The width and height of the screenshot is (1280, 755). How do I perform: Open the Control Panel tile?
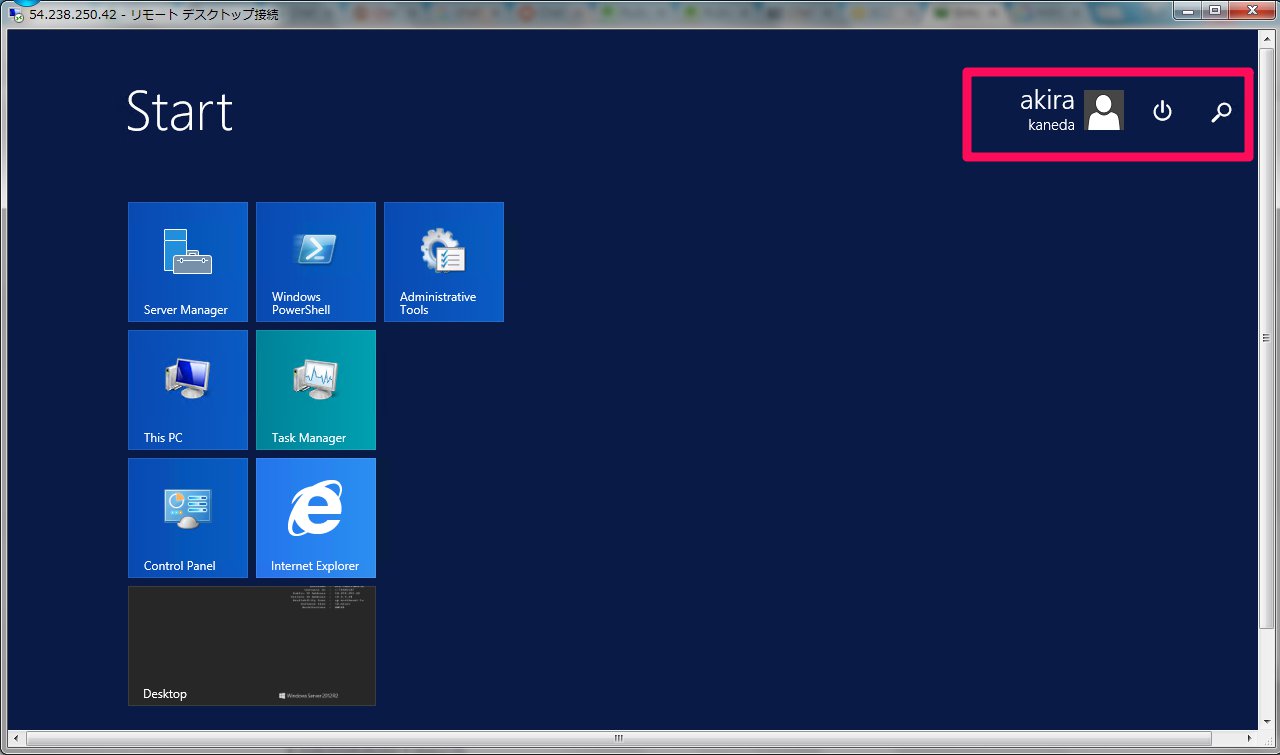tap(188, 518)
